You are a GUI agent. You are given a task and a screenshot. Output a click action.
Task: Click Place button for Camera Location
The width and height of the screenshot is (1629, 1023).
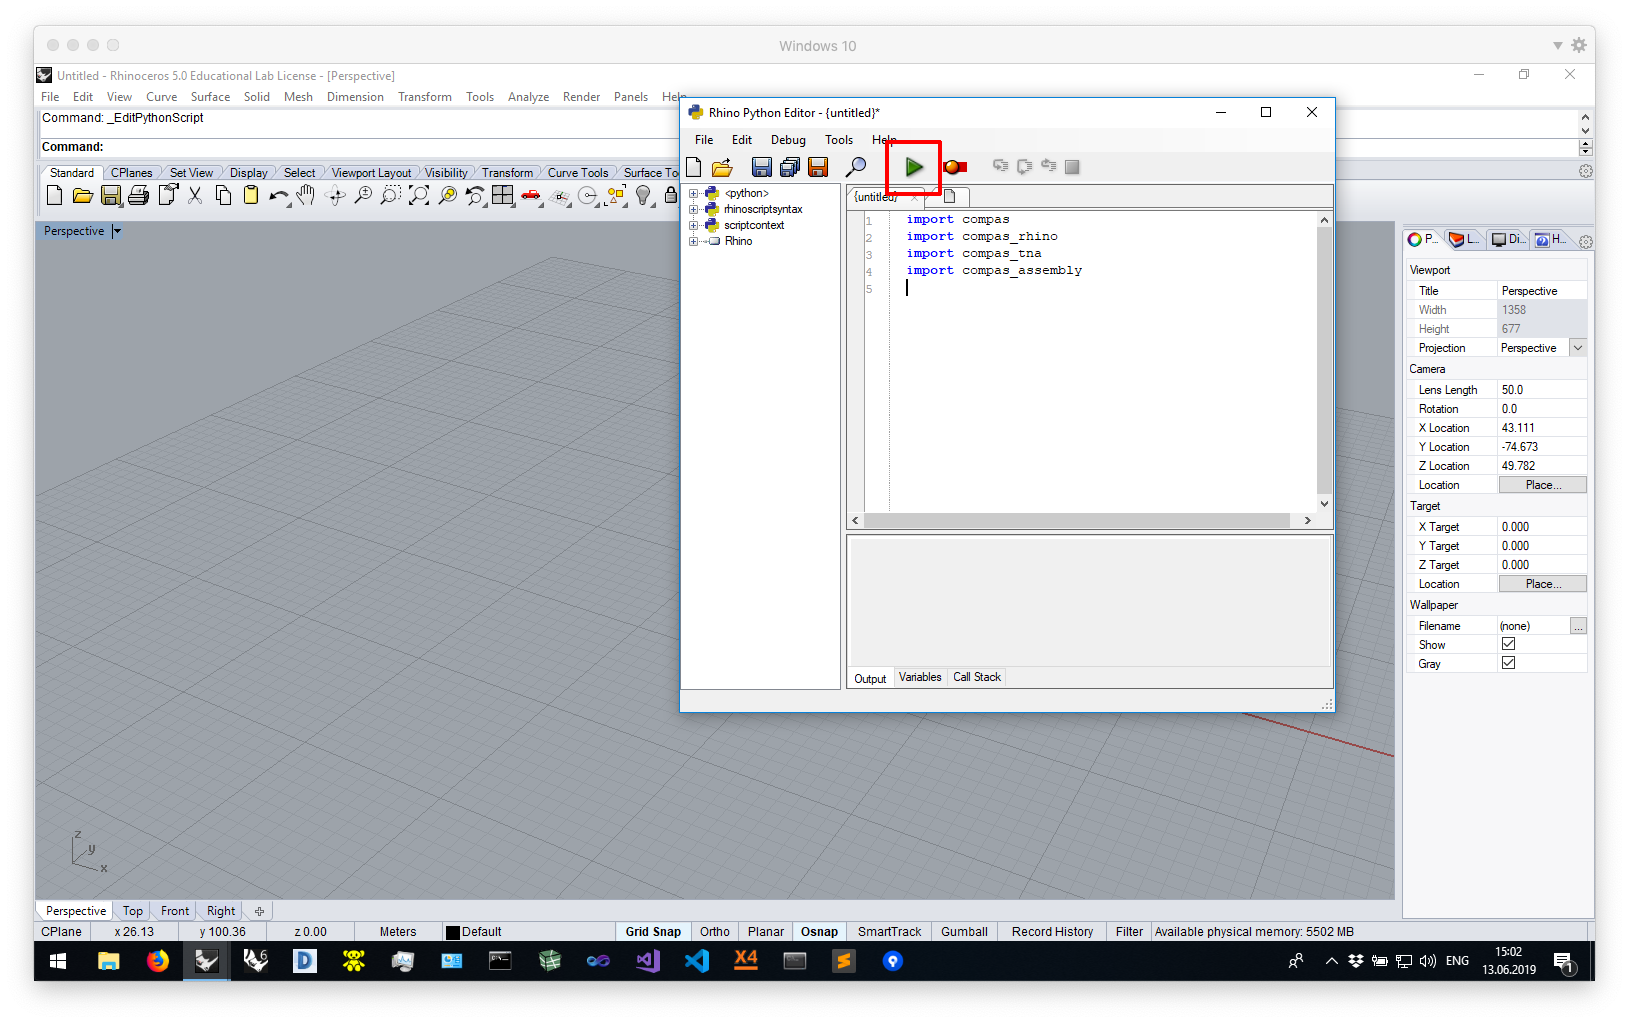click(x=1542, y=485)
